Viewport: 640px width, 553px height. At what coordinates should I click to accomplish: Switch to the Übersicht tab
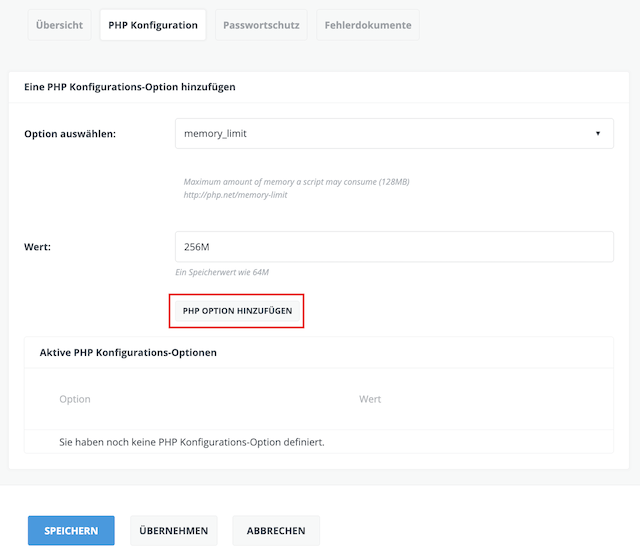(x=60, y=25)
